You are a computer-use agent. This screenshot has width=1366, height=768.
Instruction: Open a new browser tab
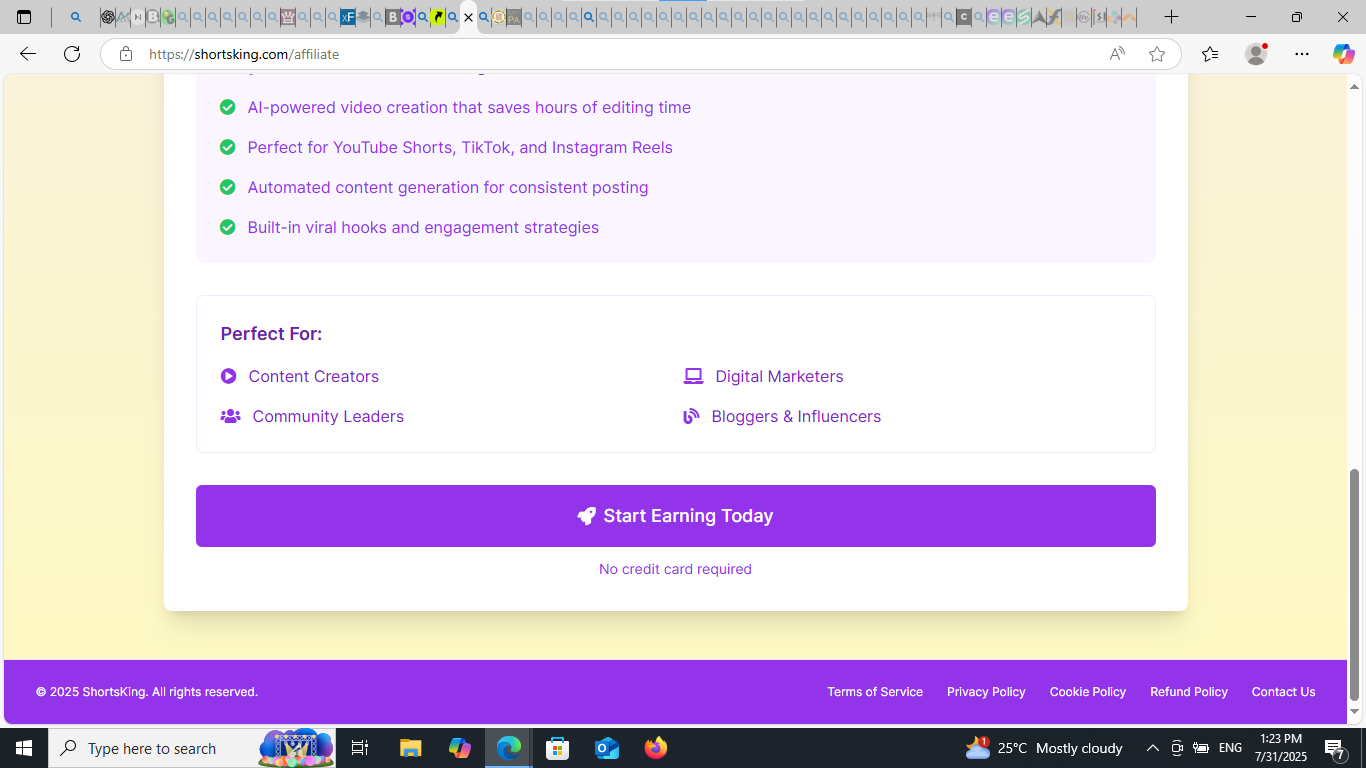pyautogui.click(x=1171, y=17)
